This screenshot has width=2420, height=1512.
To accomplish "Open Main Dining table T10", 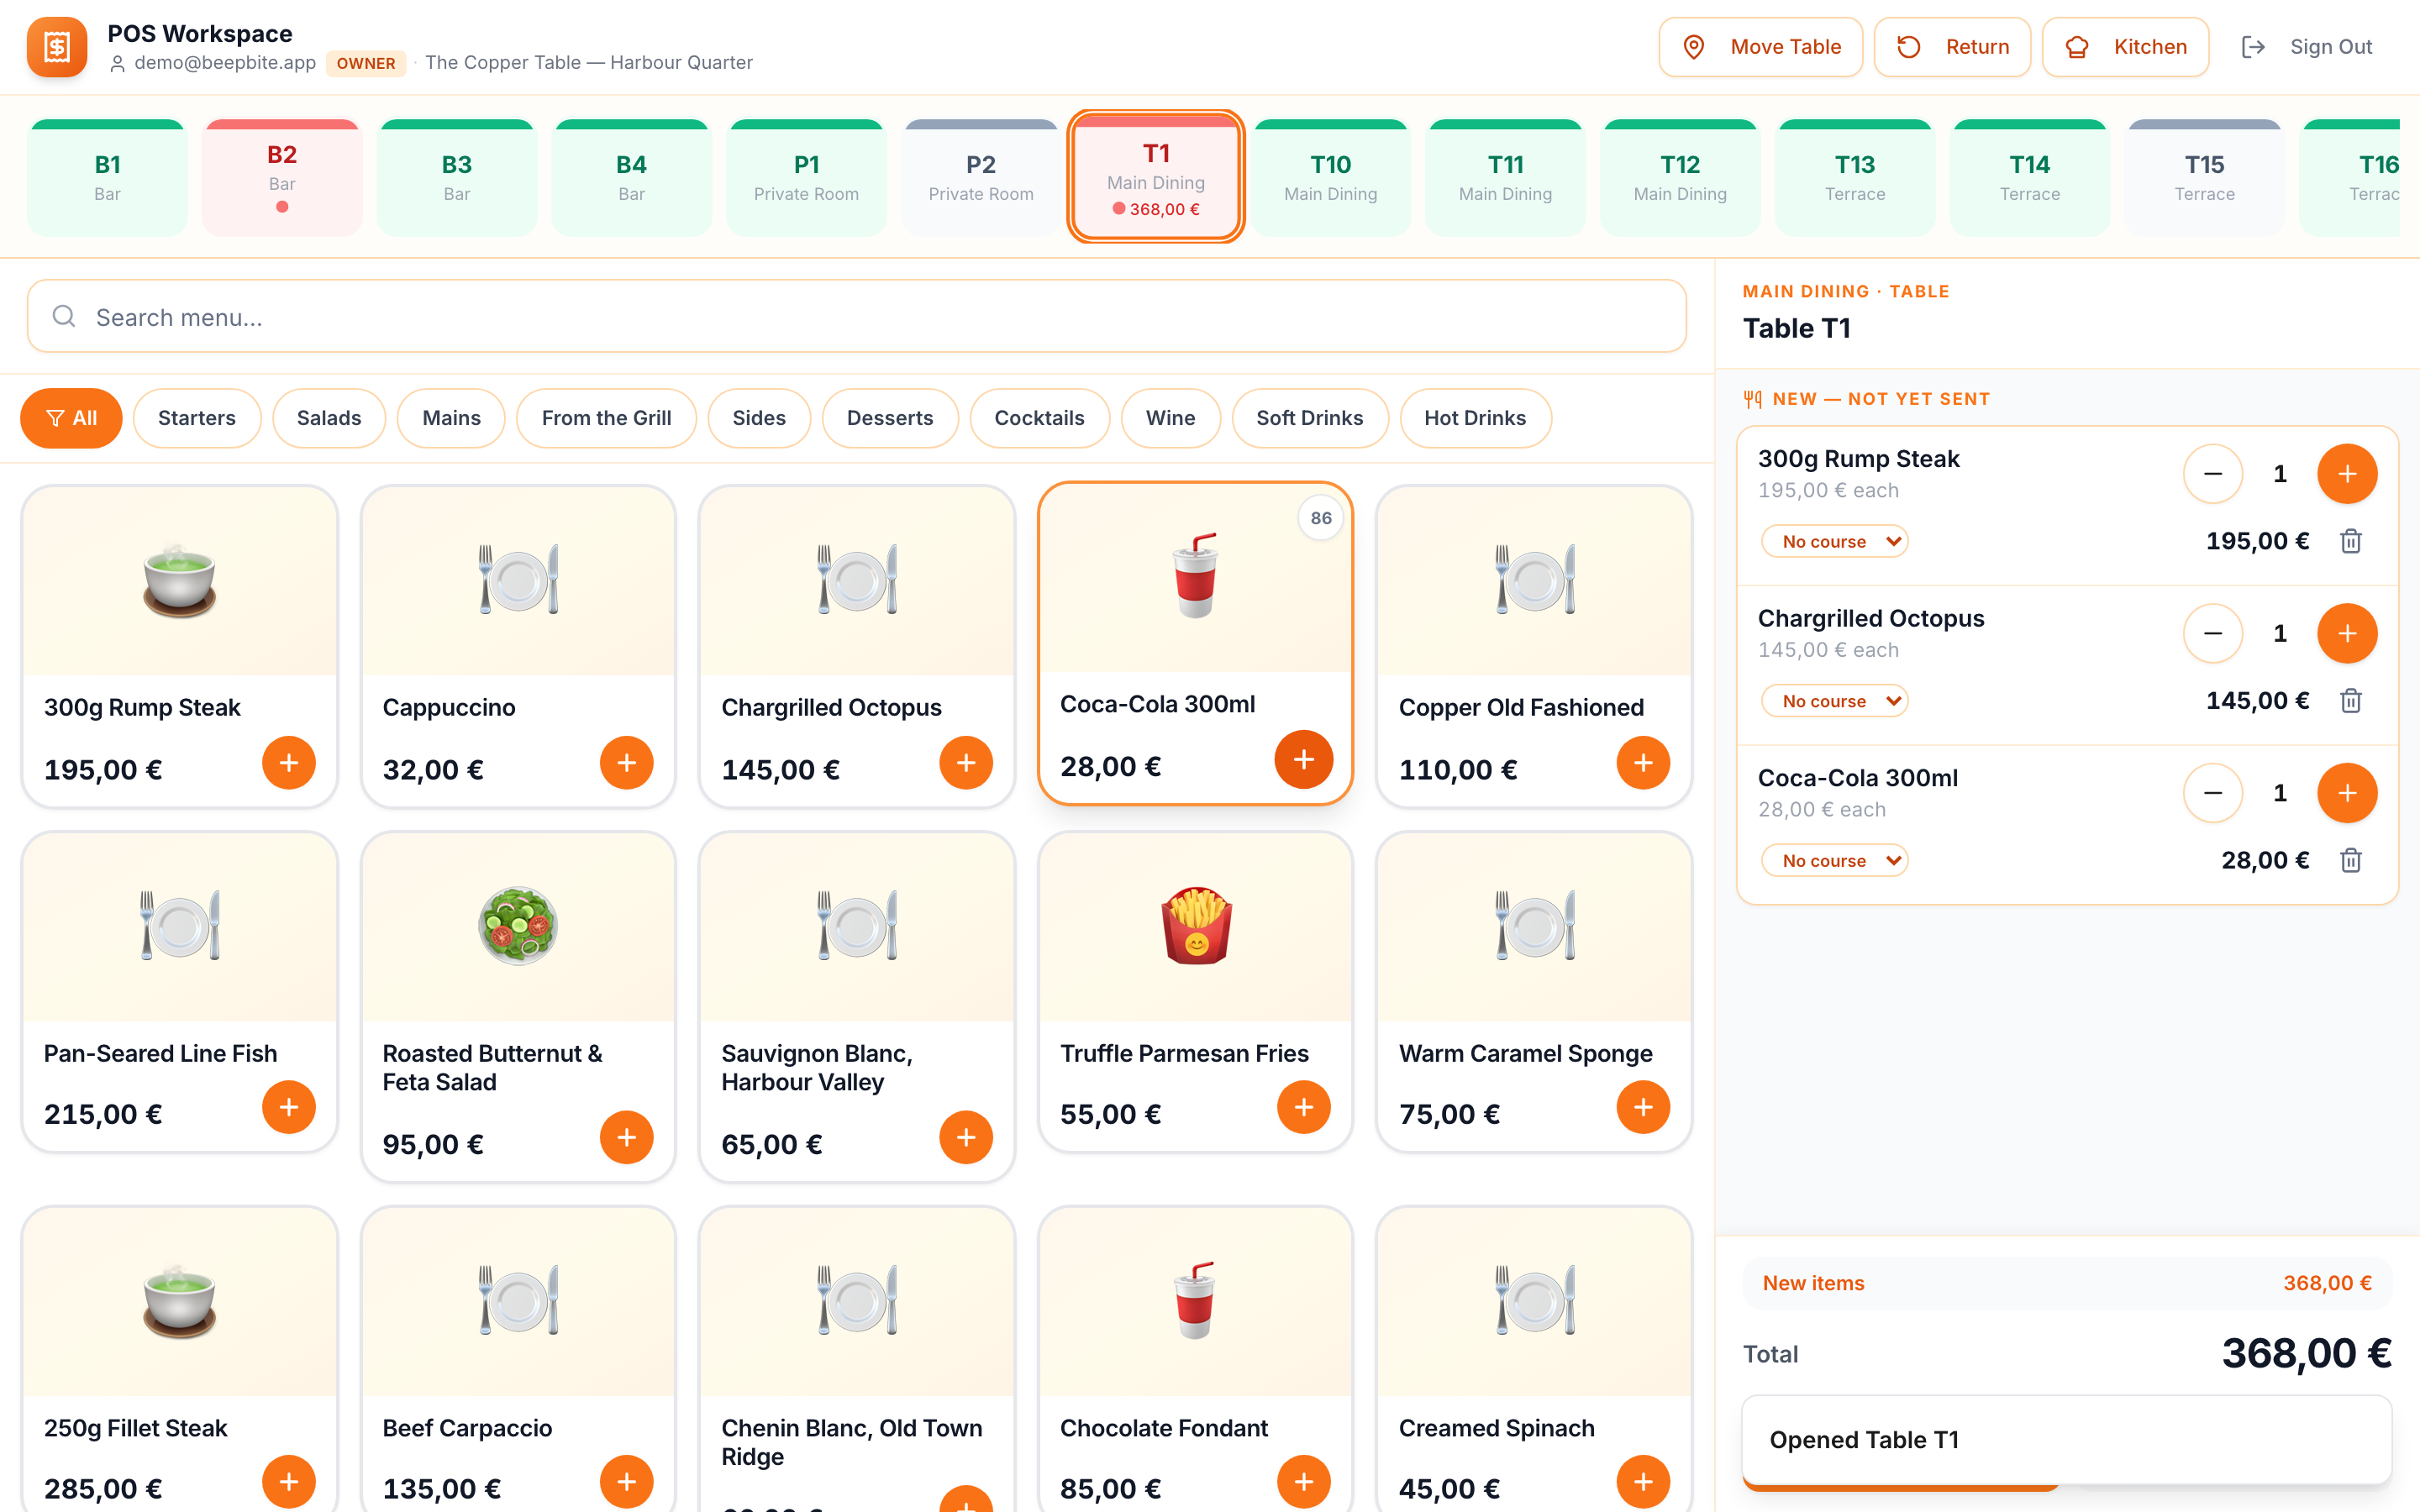I will point(1331,177).
